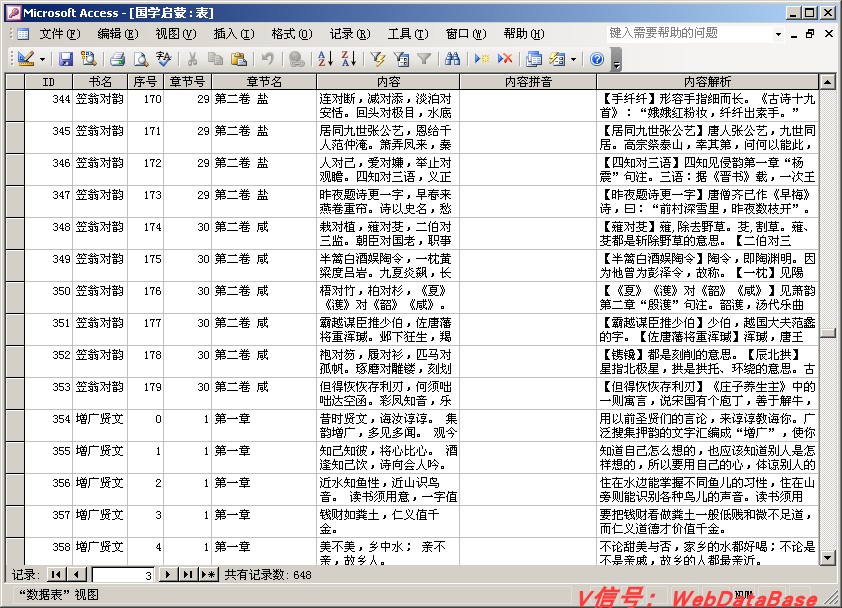The width and height of the screenshot is (842, 608).
Task: Expand the help question dropdown arrow
Action: 778,34
